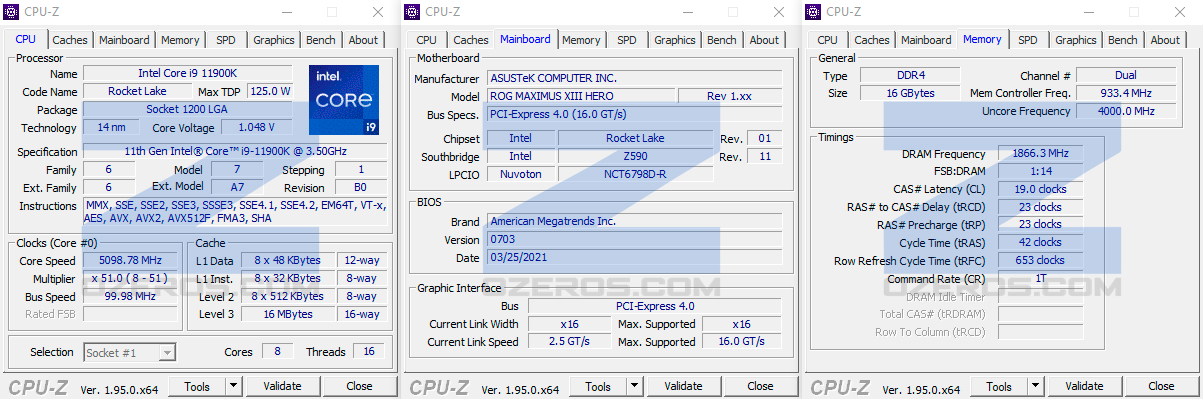The width and height of the screenshot is (1203, 399).
Task: Select the Graphics tab in the Mainboard window
Action: [675, 40]
